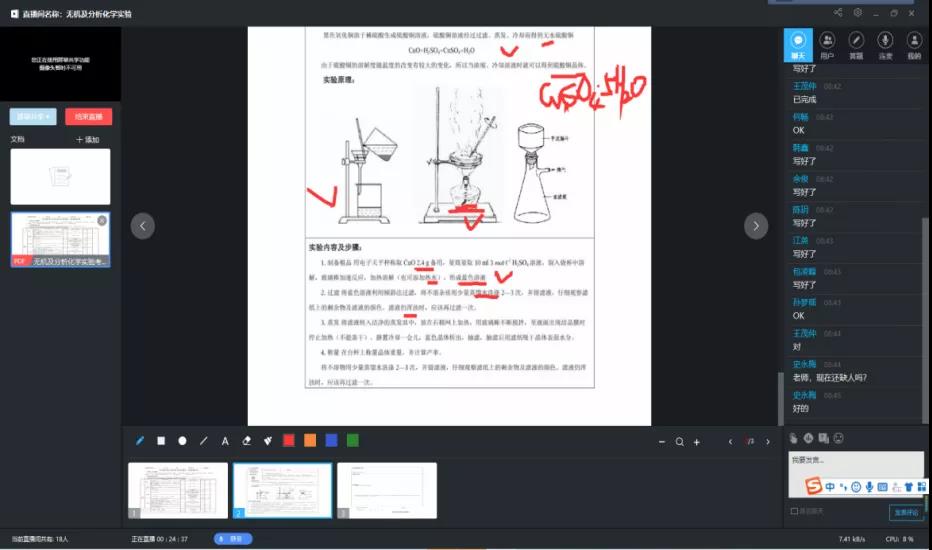This screenshot has height=550, width=932.
Task: Click Sogou voice input microphone
Action: tap(869, 487)
